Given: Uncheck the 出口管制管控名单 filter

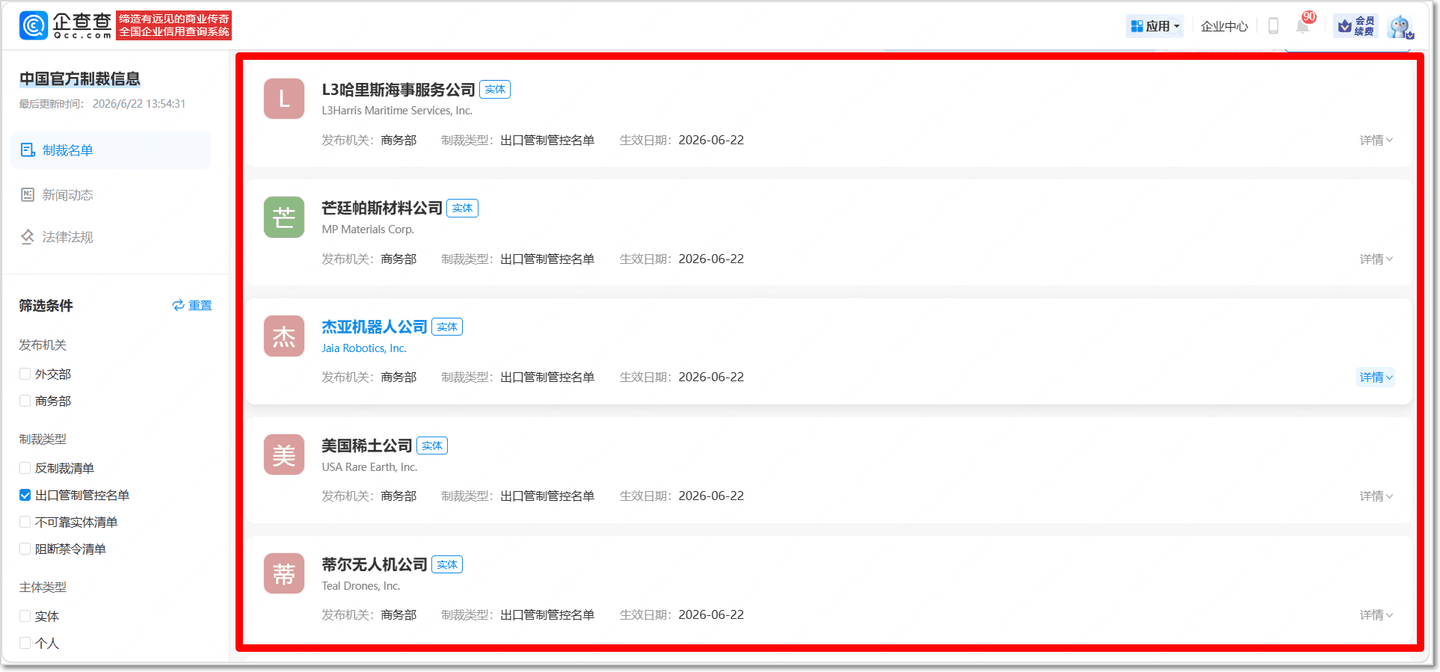Looking at the screenshot, I should tap(25, 495).
